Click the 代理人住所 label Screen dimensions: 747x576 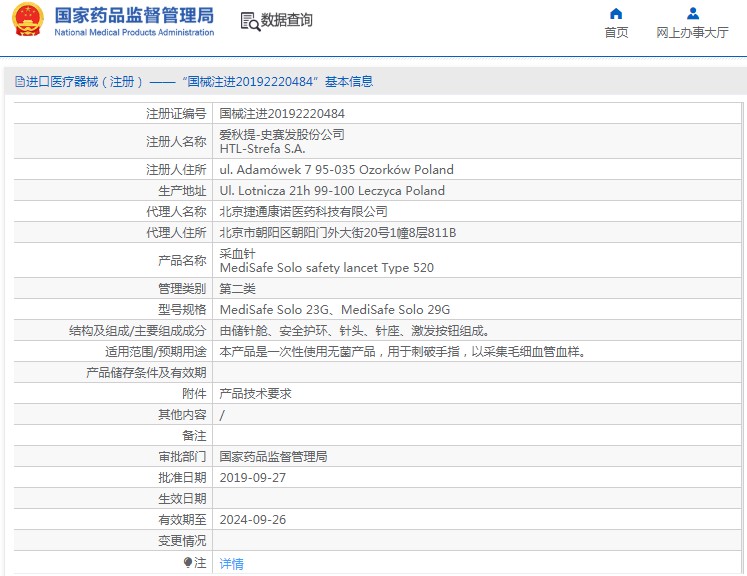(x=176, y=232)
